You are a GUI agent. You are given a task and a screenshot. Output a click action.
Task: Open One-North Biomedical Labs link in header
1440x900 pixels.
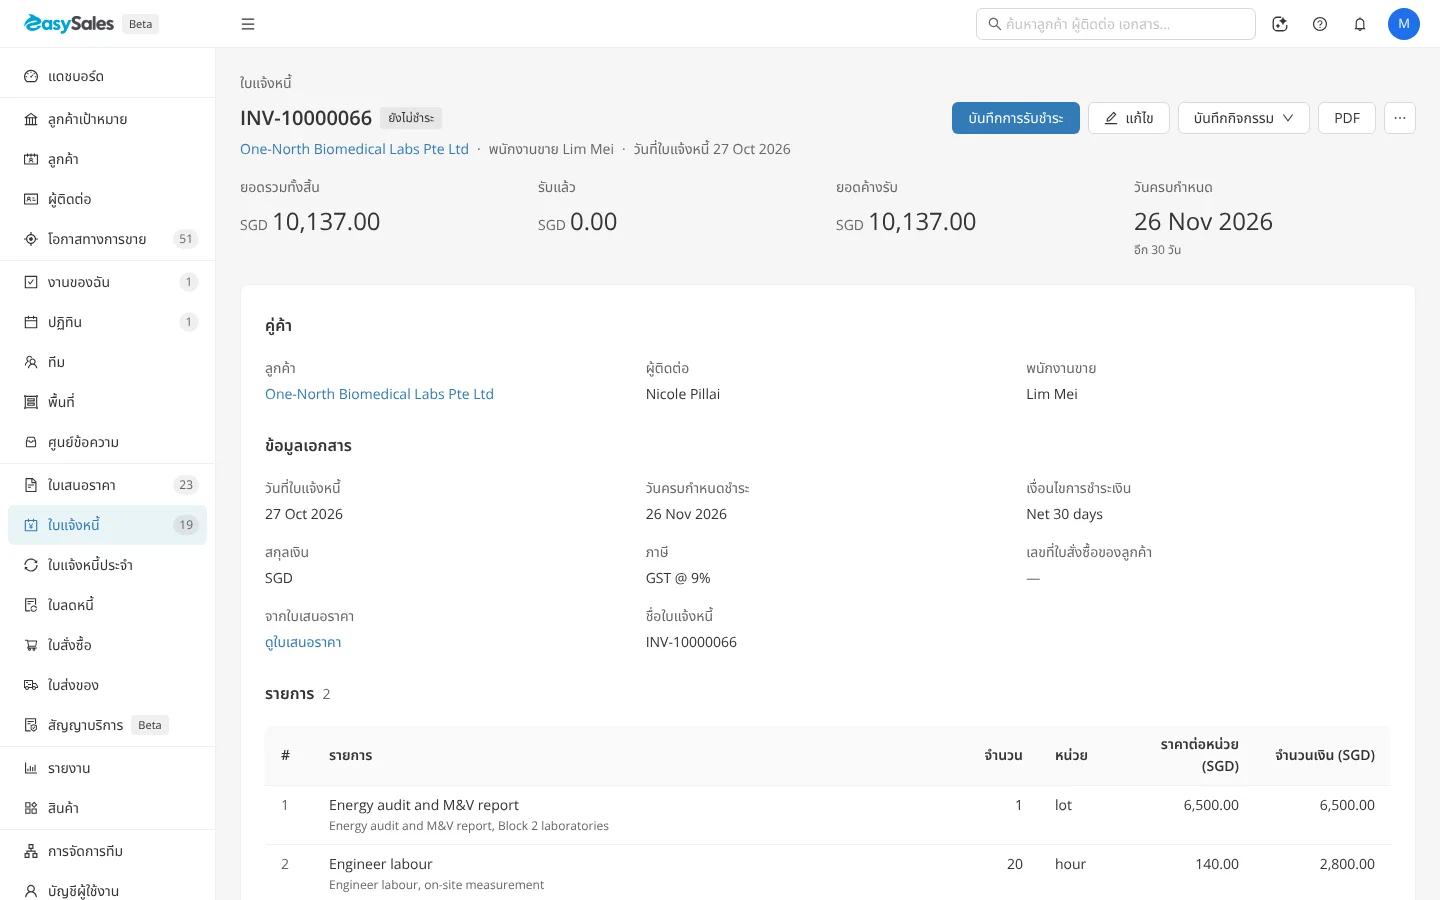click(x=354, y=149)
